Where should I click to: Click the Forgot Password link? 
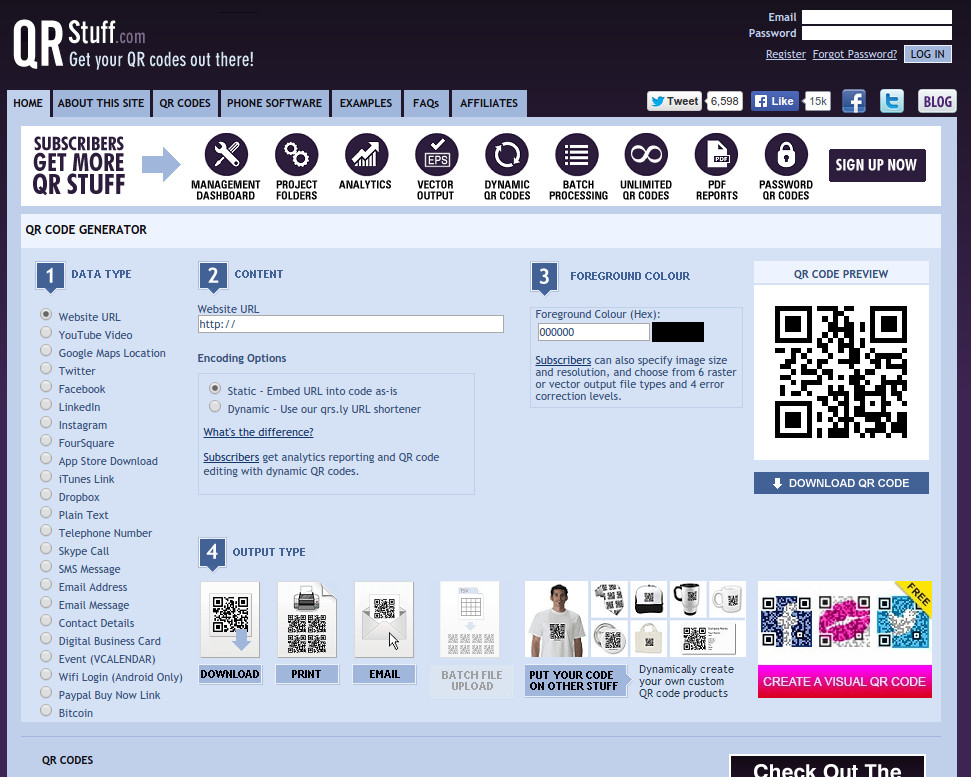point(855,54)
